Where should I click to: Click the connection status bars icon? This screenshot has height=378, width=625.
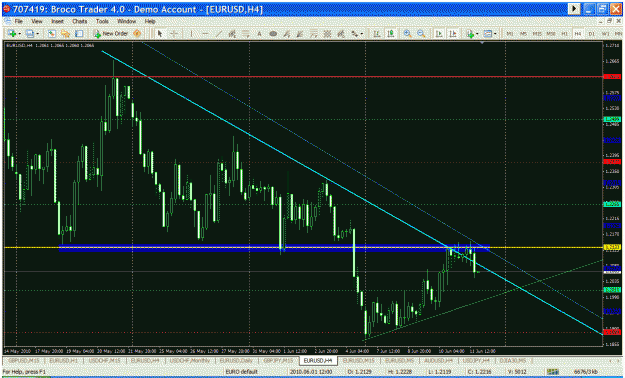552,372
